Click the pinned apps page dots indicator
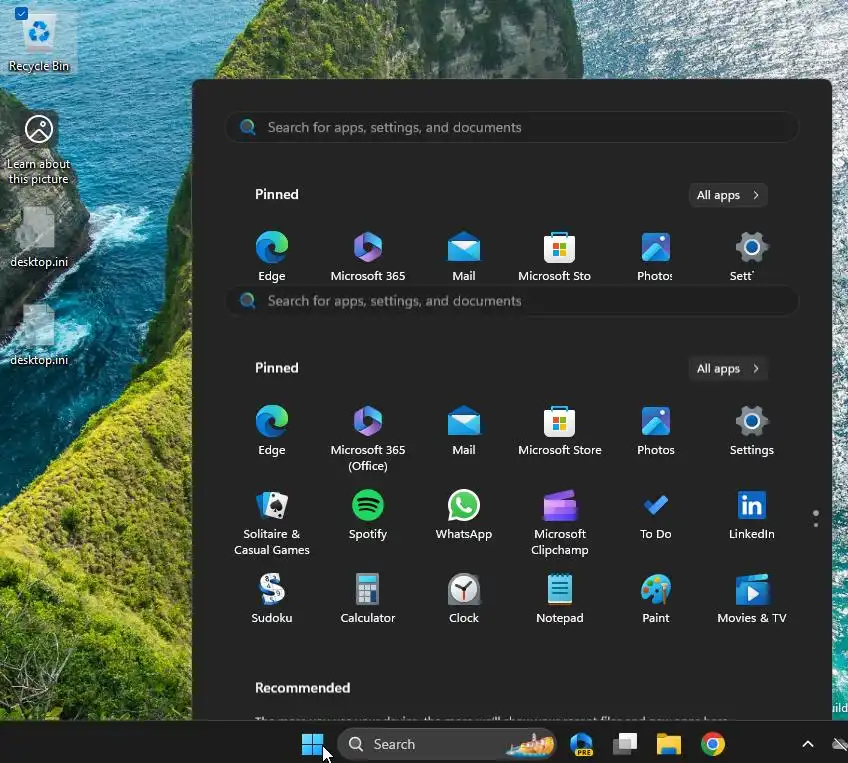 816,518
